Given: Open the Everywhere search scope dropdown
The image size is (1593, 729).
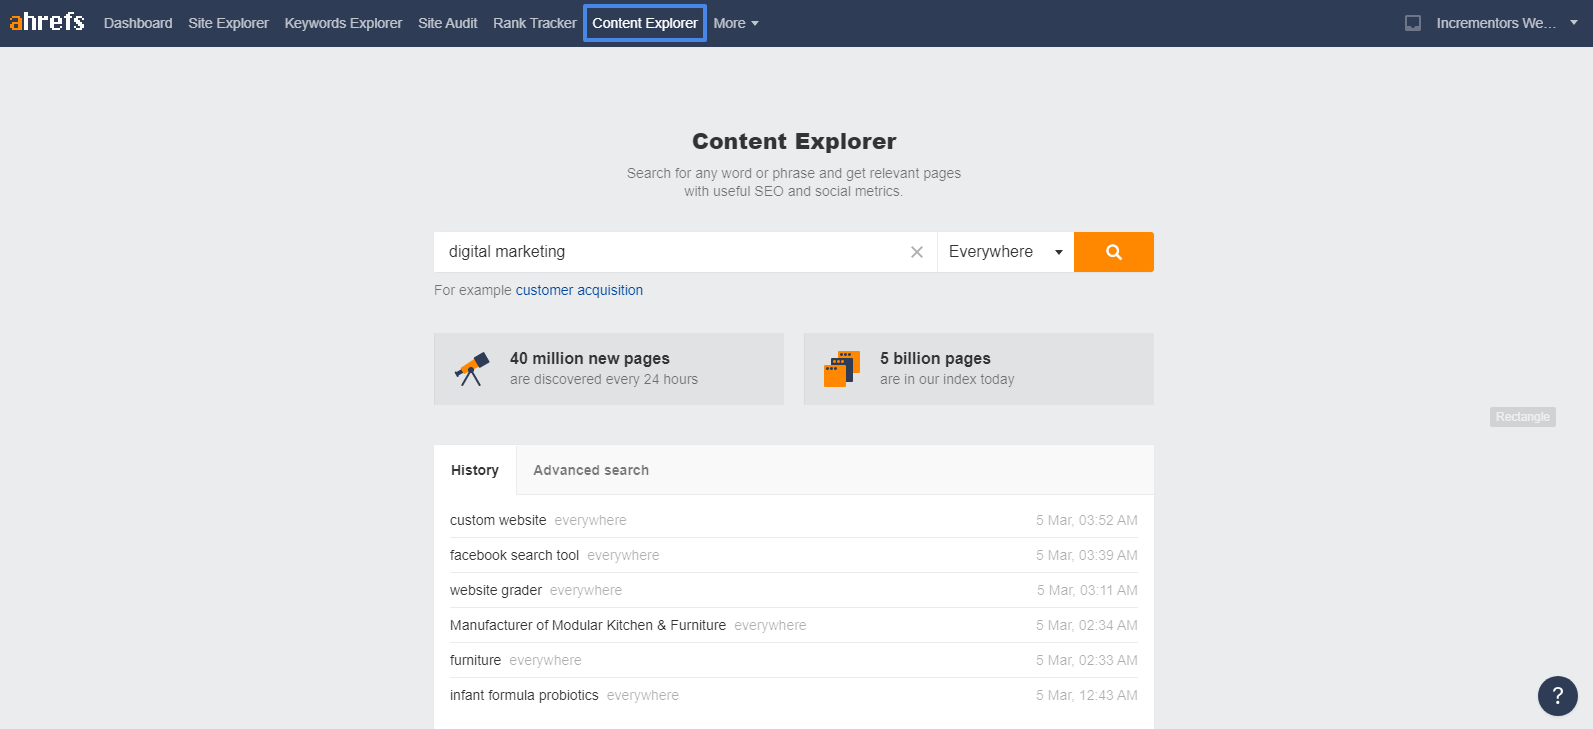Looking at the screenshot, I should (x=1005, y=252).
